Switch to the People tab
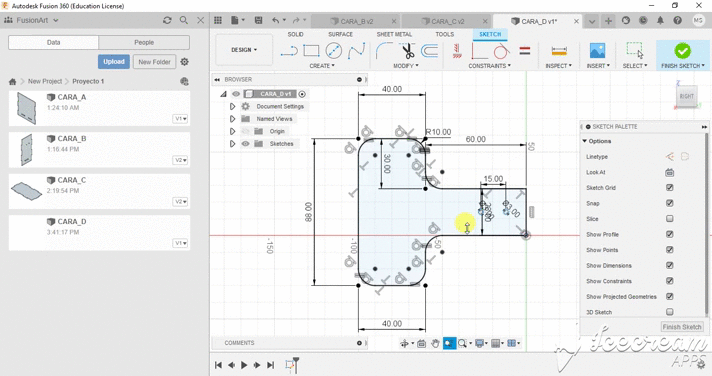Image resolution: width=712 pixels, height=376 pixels. (144, 43)
